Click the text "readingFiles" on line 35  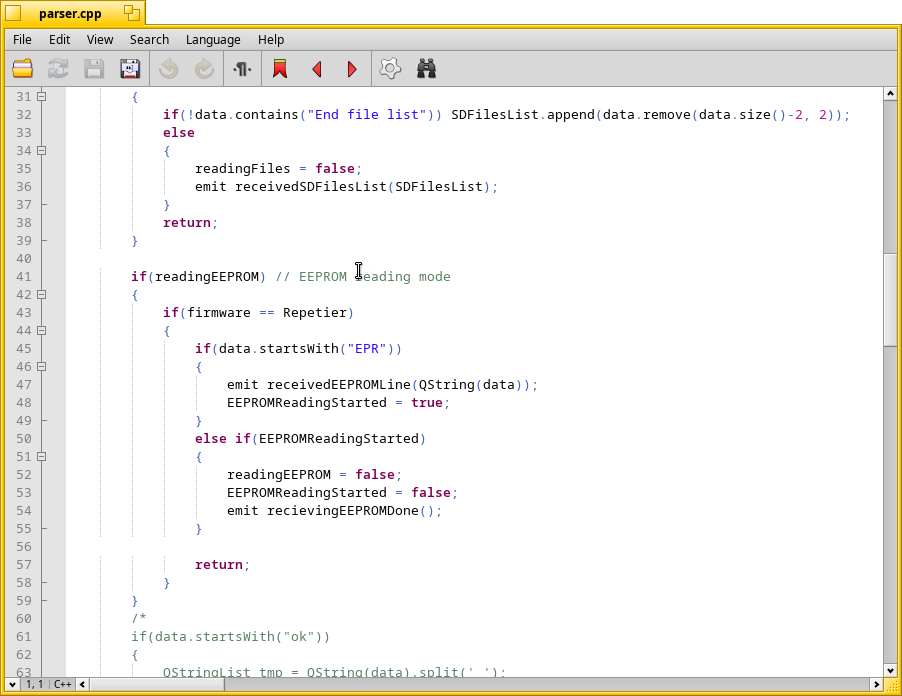tap(242, 169)
